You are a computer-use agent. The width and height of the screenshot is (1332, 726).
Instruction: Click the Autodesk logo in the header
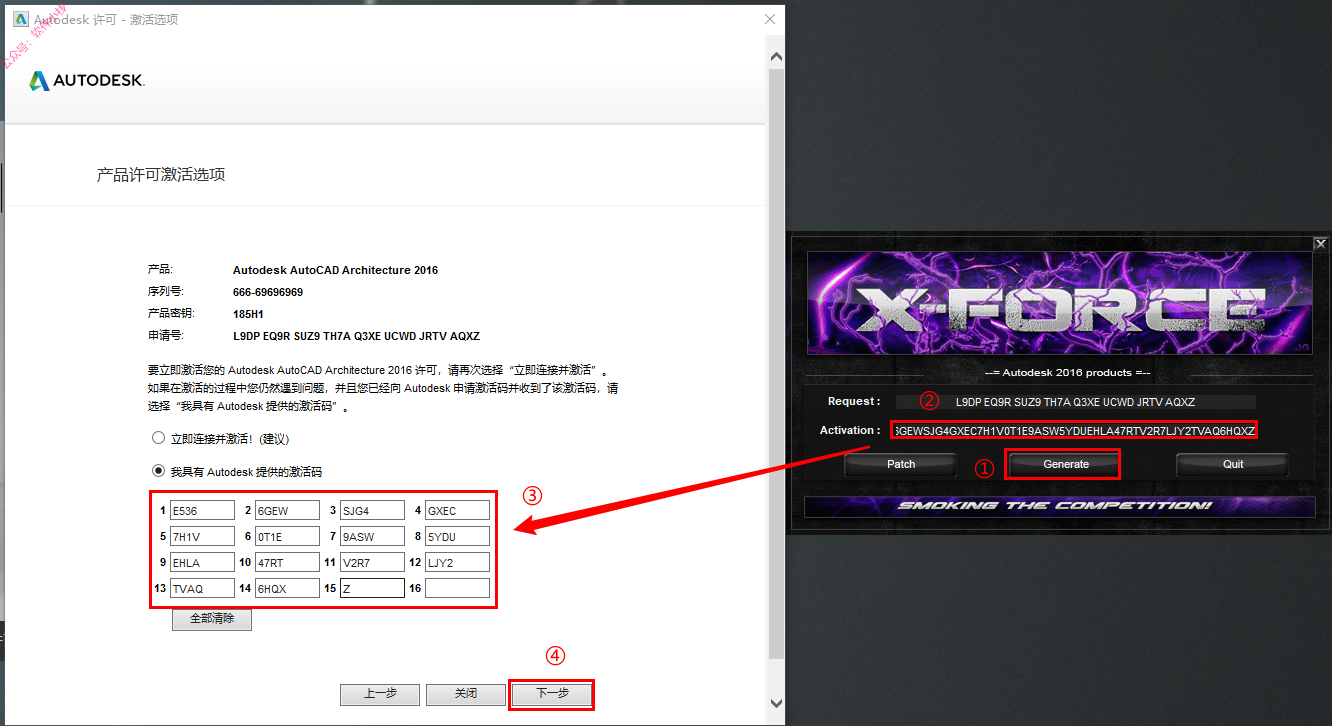87,81
